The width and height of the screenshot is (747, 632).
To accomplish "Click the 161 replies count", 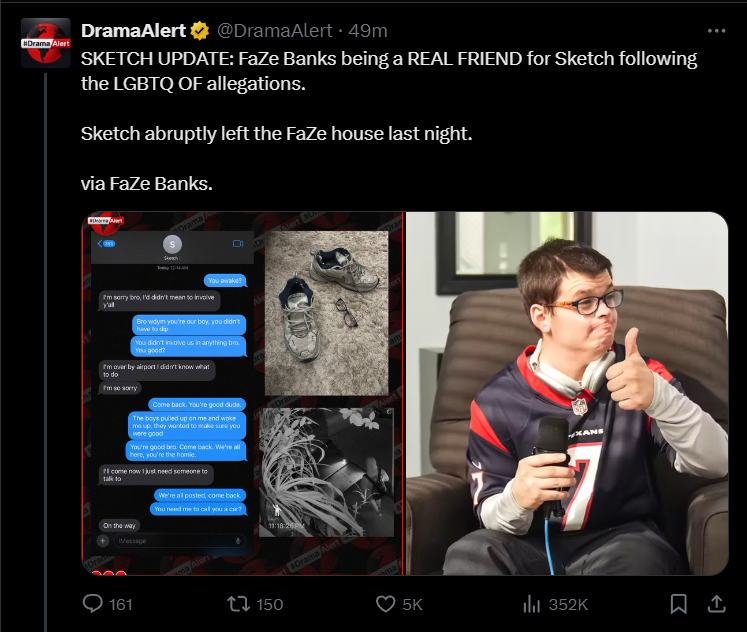I will 121,604.
